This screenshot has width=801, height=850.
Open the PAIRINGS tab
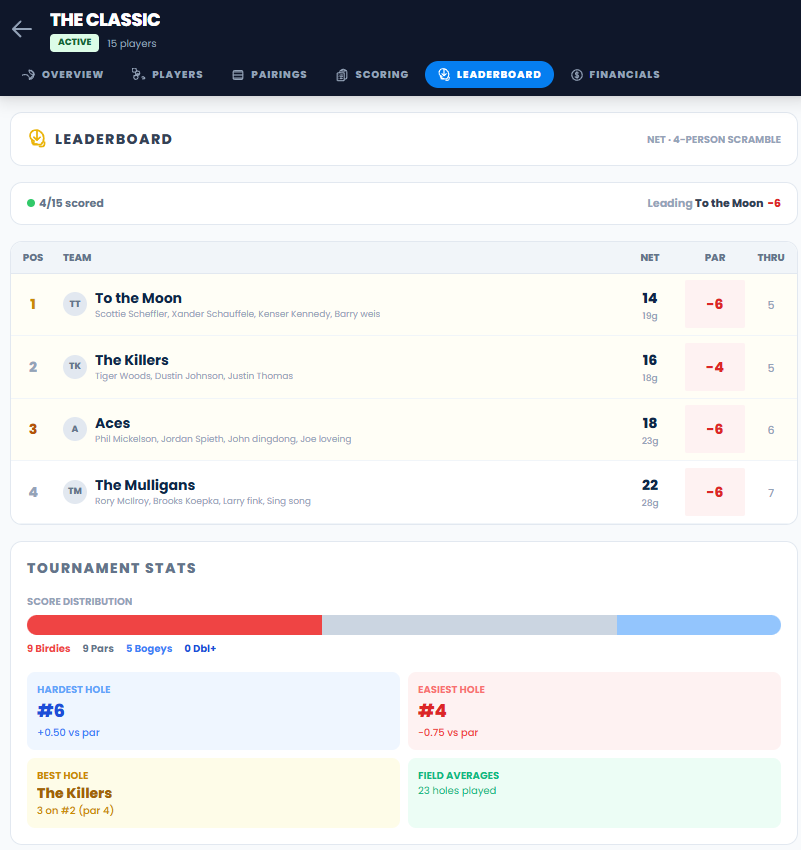click(x=269, y=74)
